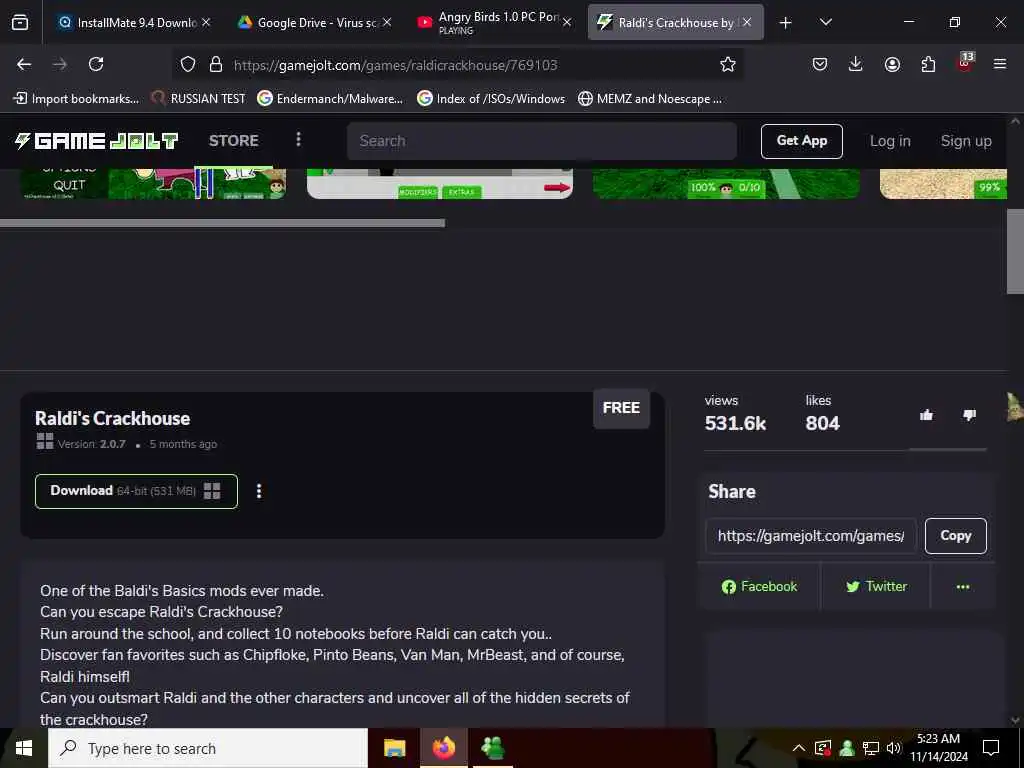Screen dimensions: 1024x768
Task: Like the game with thumbs up
Action: point(926,415)
